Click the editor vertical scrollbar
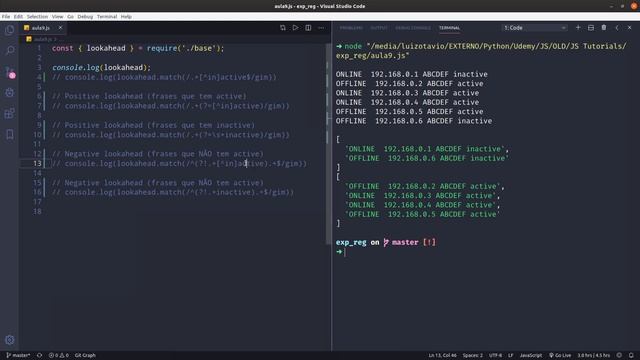This screenshot has height=360, width=640. (x=329, y=143)
